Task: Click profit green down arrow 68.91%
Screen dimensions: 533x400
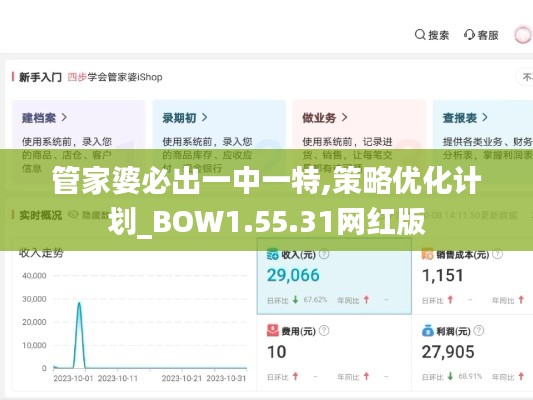Action: (x=450, y=376)
